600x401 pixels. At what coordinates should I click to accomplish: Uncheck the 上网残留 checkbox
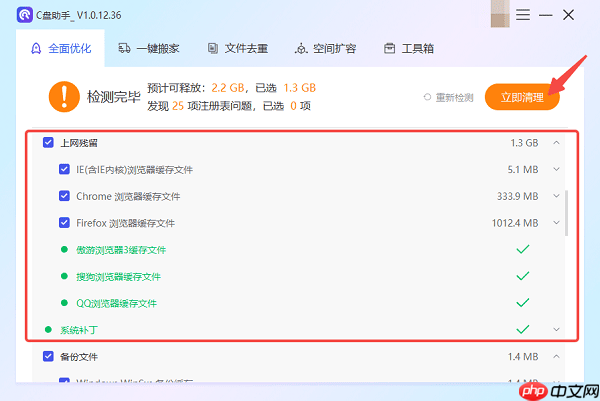click(x=48, y=143)
